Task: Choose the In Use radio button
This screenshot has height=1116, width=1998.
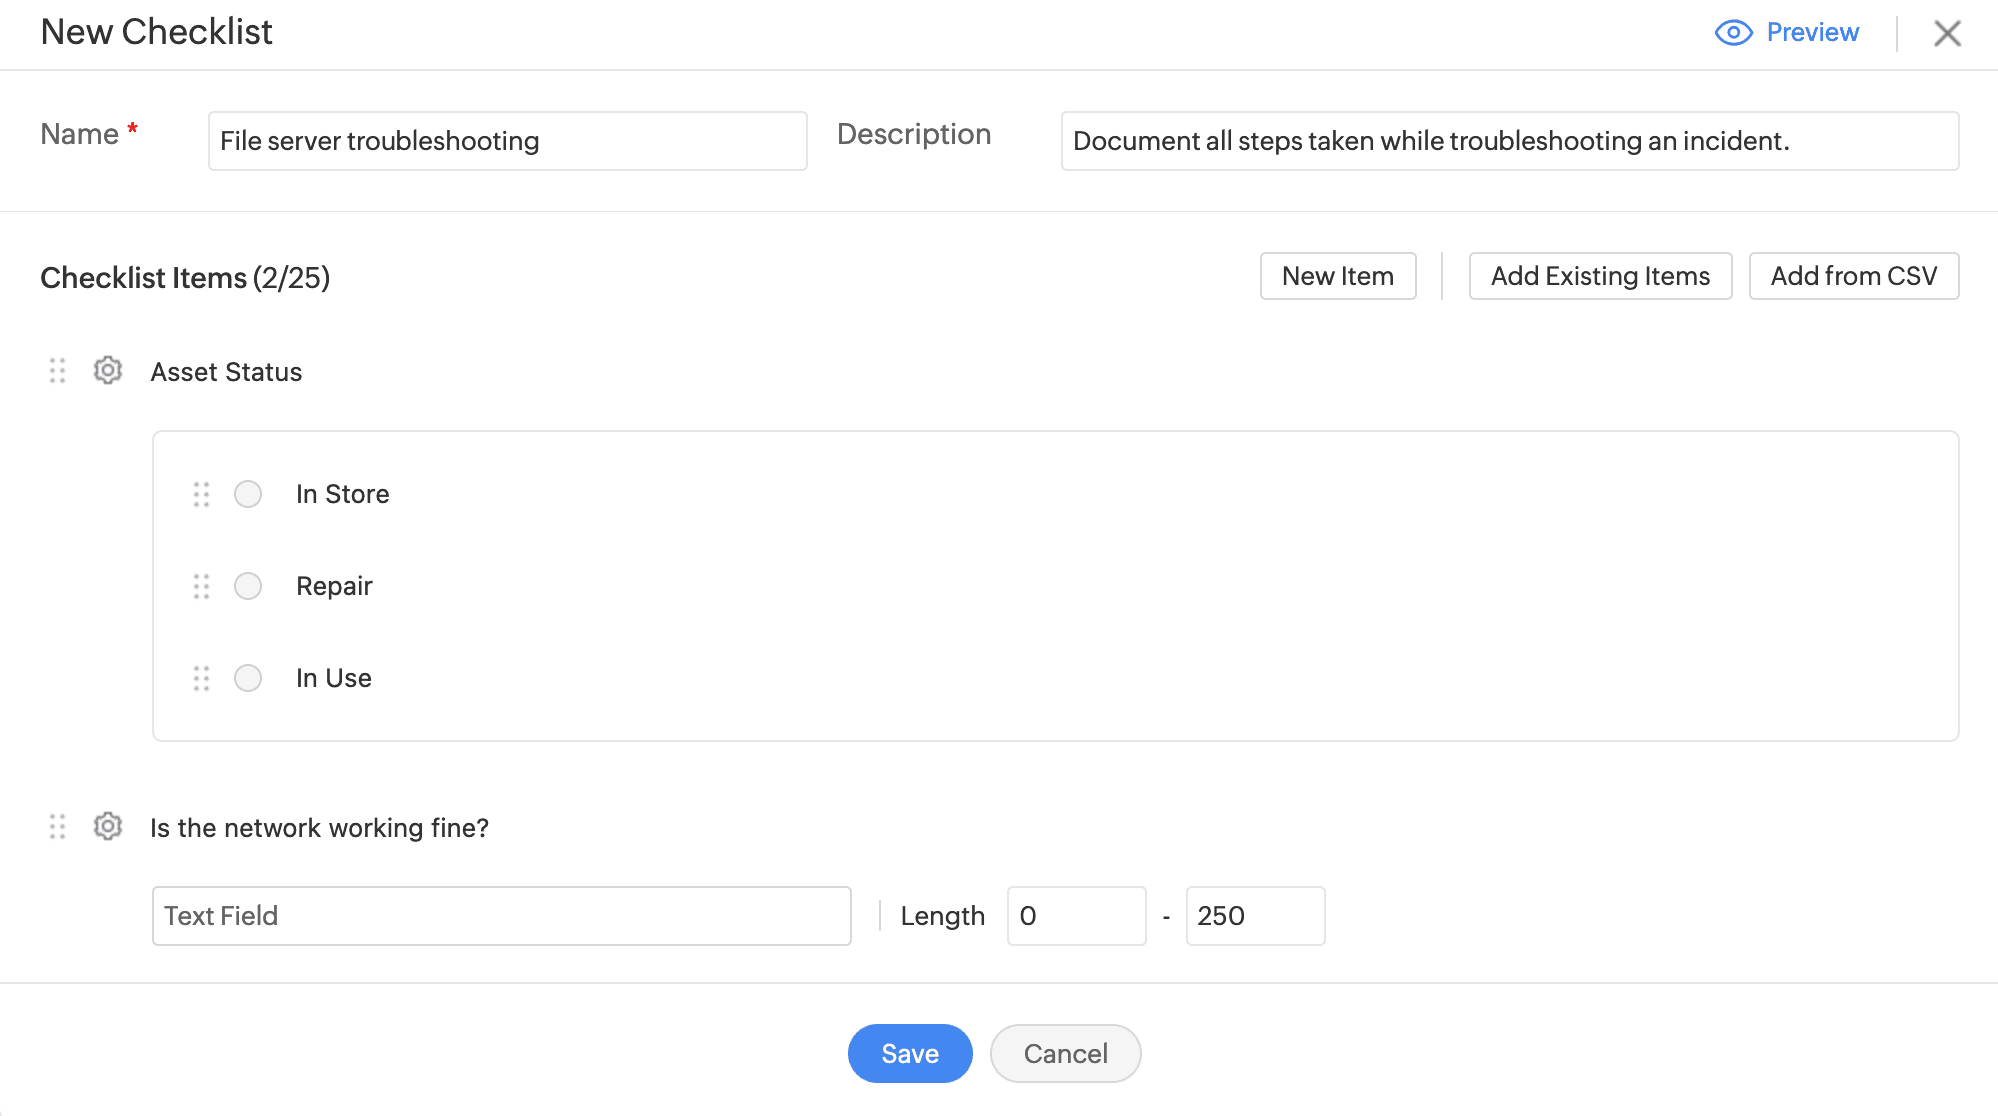Action: 248,678
